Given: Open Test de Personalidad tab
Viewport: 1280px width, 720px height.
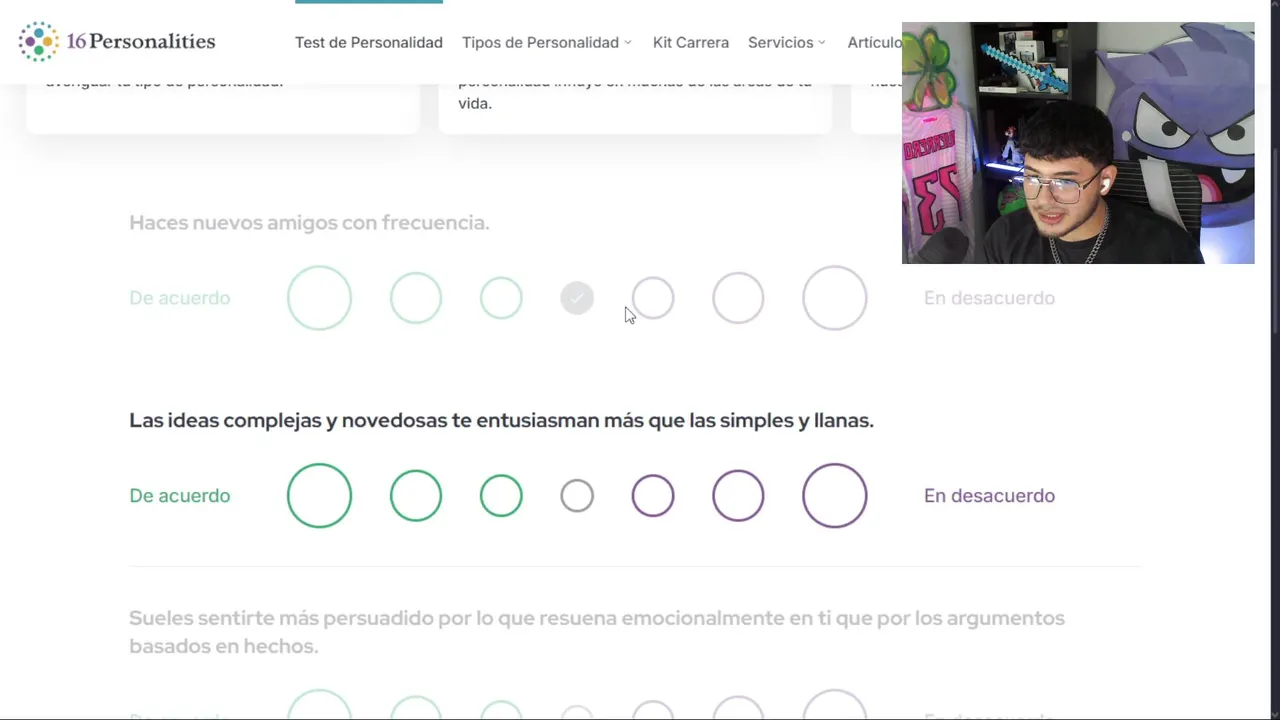Looking at the screenshot, I should coord(368,42).
